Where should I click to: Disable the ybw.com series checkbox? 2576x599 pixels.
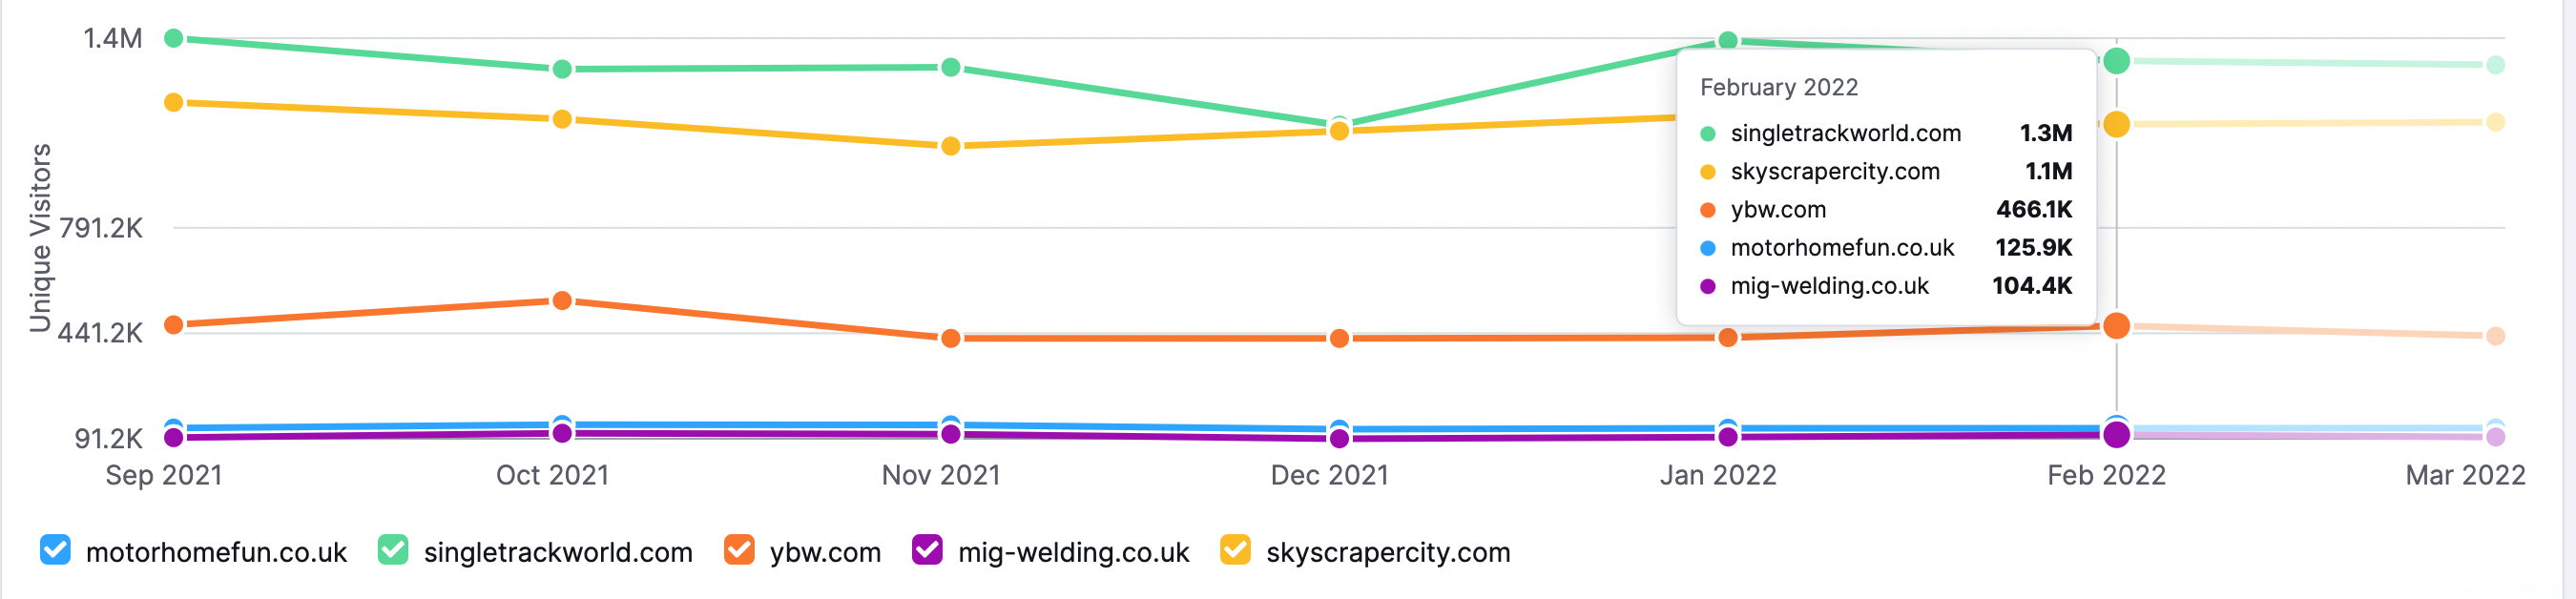(739, 550)
